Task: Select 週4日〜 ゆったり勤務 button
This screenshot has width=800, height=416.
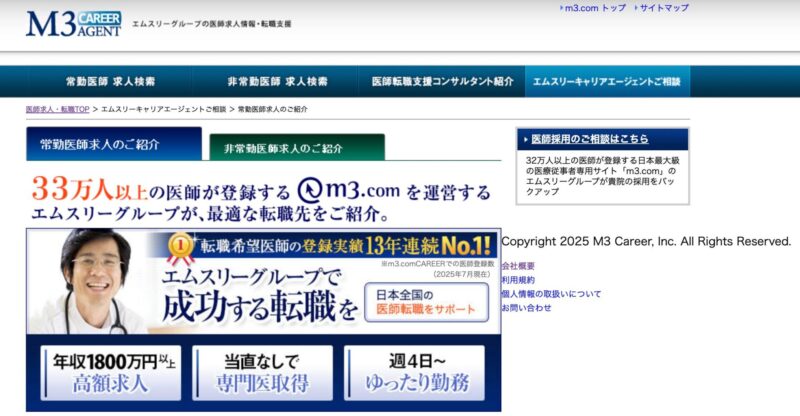Action: (x=414, y=373)
